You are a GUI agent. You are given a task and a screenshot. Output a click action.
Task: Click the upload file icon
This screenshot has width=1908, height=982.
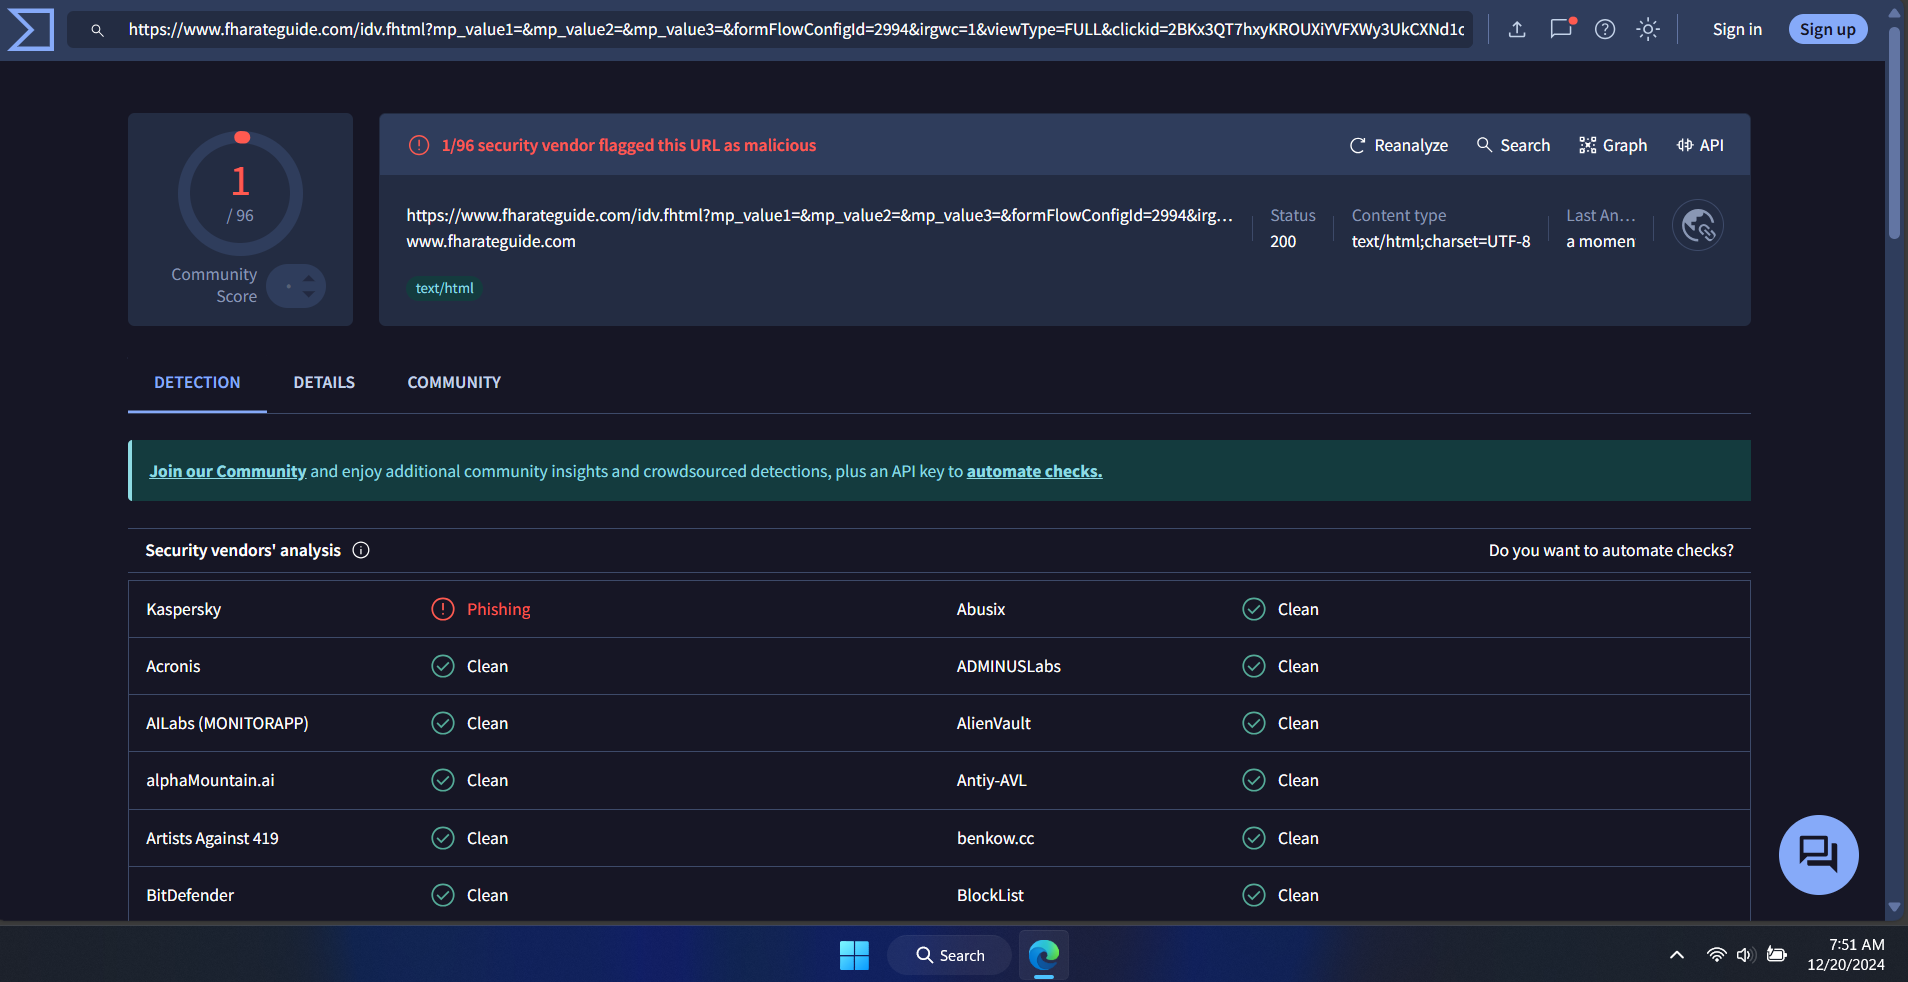click(1517, 29)
